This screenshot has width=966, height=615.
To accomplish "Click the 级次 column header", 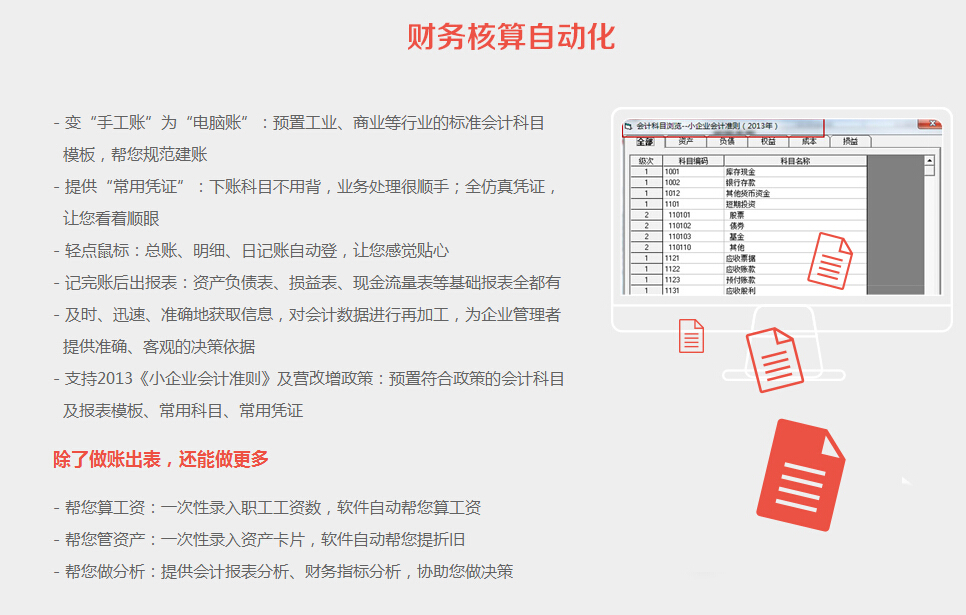I will pos(646,160).
